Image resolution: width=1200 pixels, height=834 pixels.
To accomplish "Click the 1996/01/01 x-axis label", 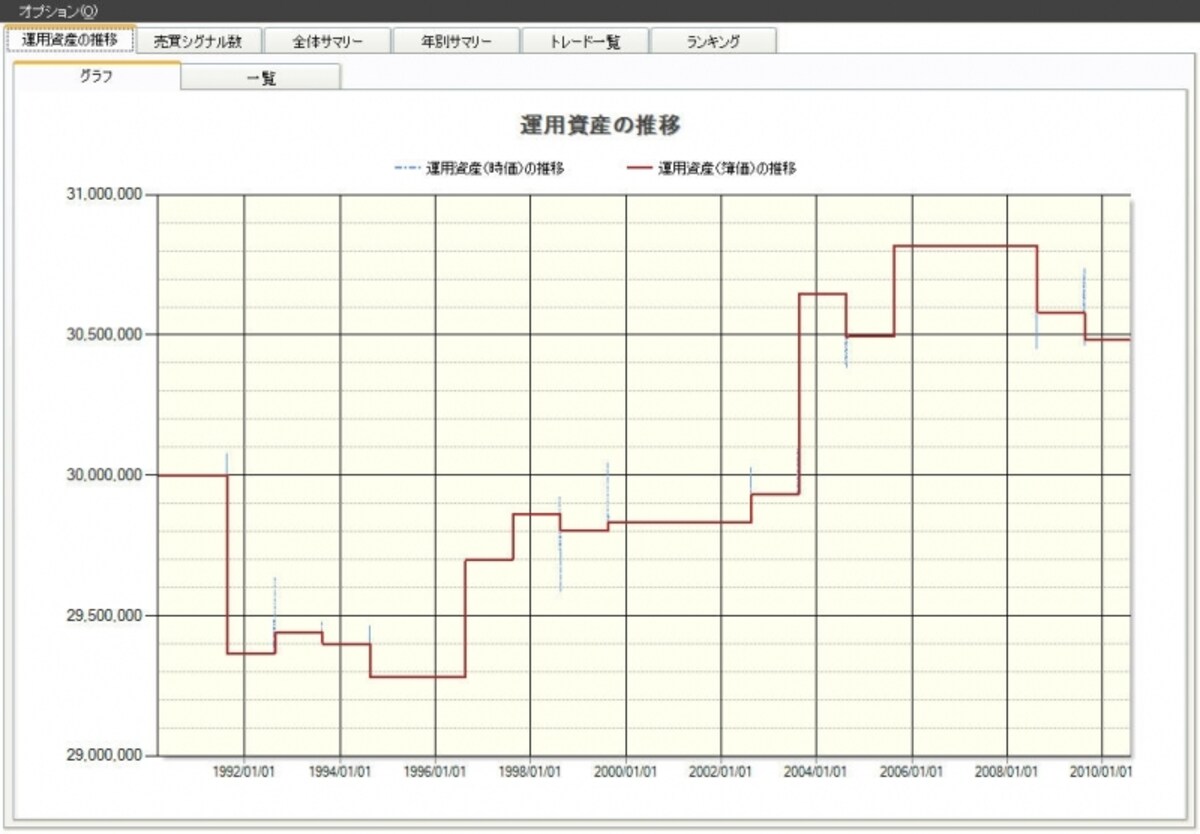I will pos(435,772).
